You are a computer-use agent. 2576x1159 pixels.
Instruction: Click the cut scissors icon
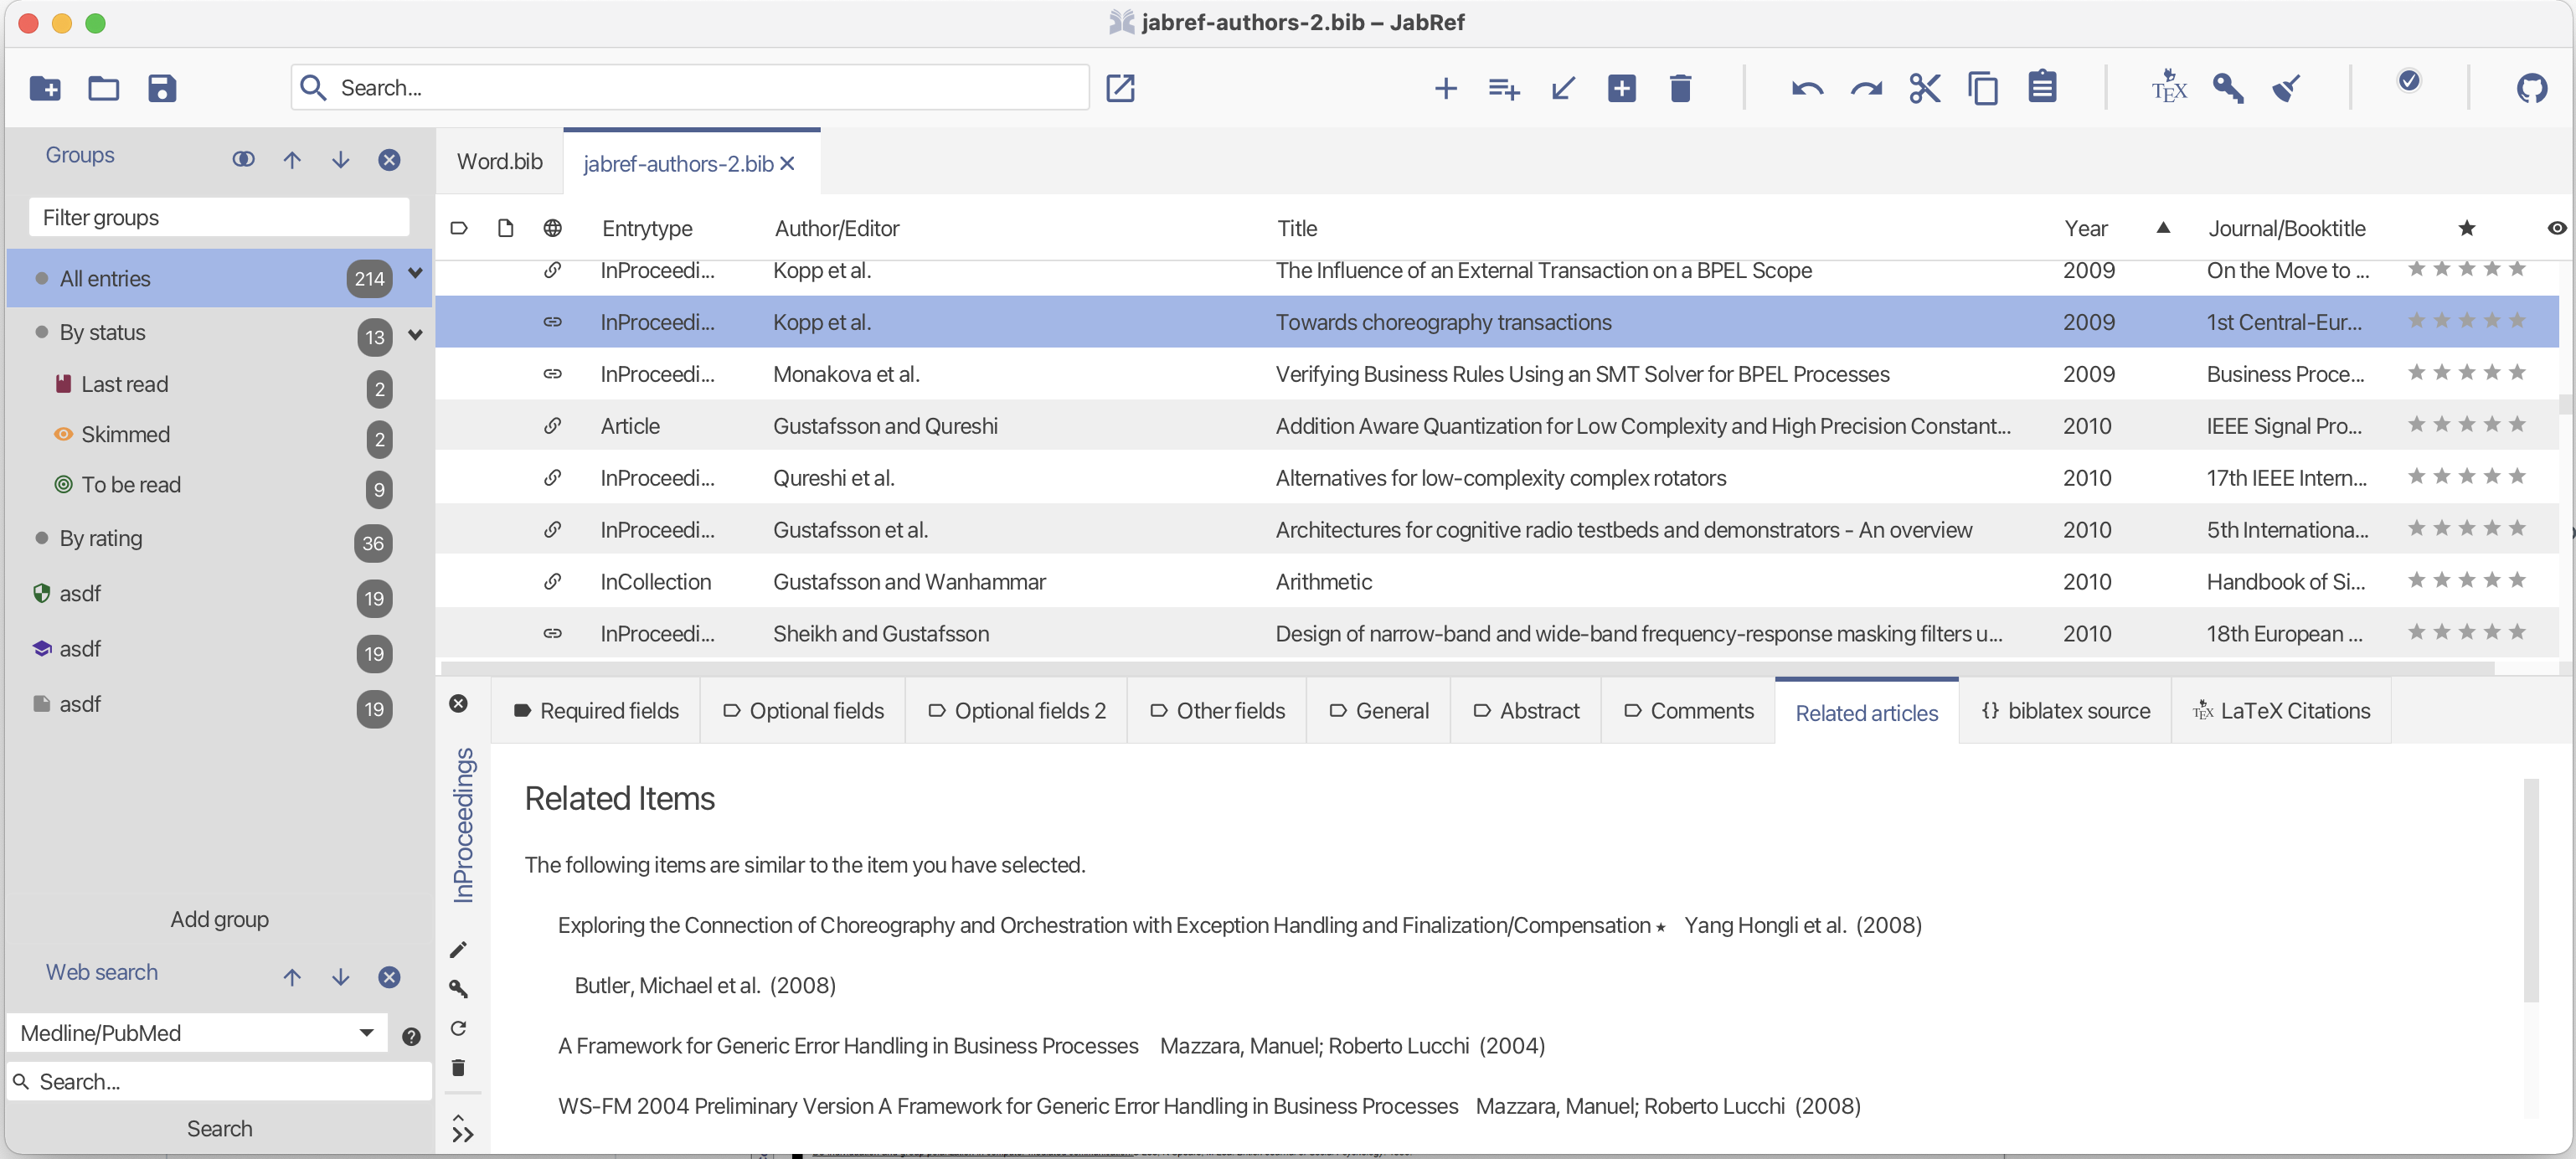(x=1924, y=88)
